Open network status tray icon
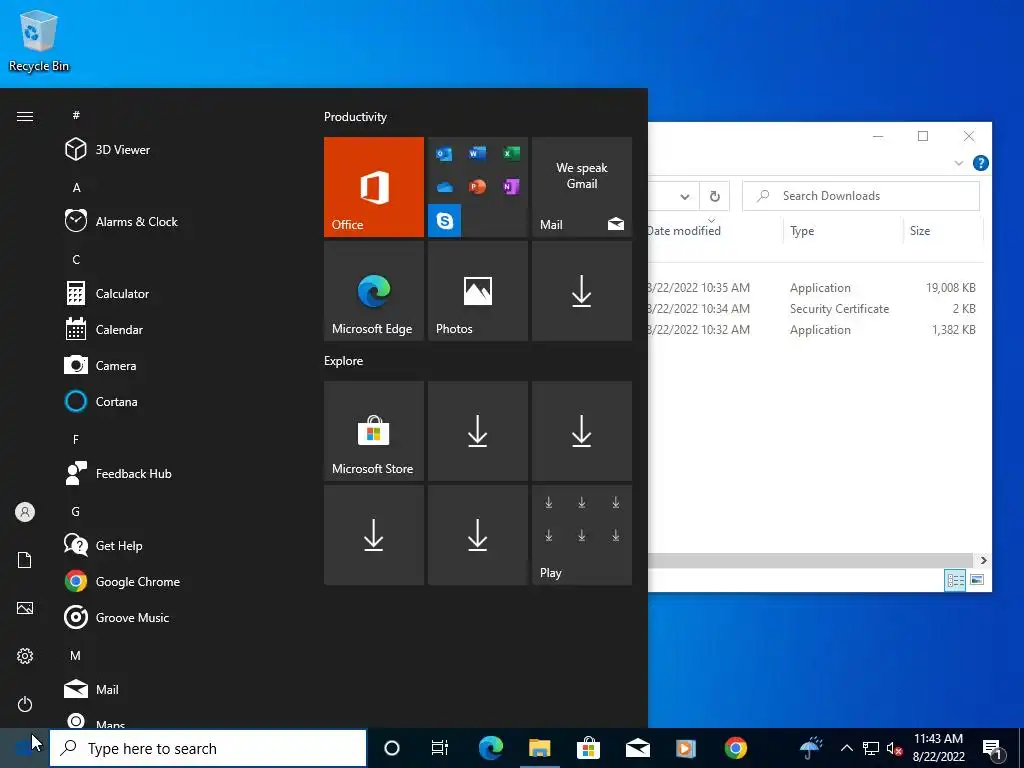 pos(871,748)
